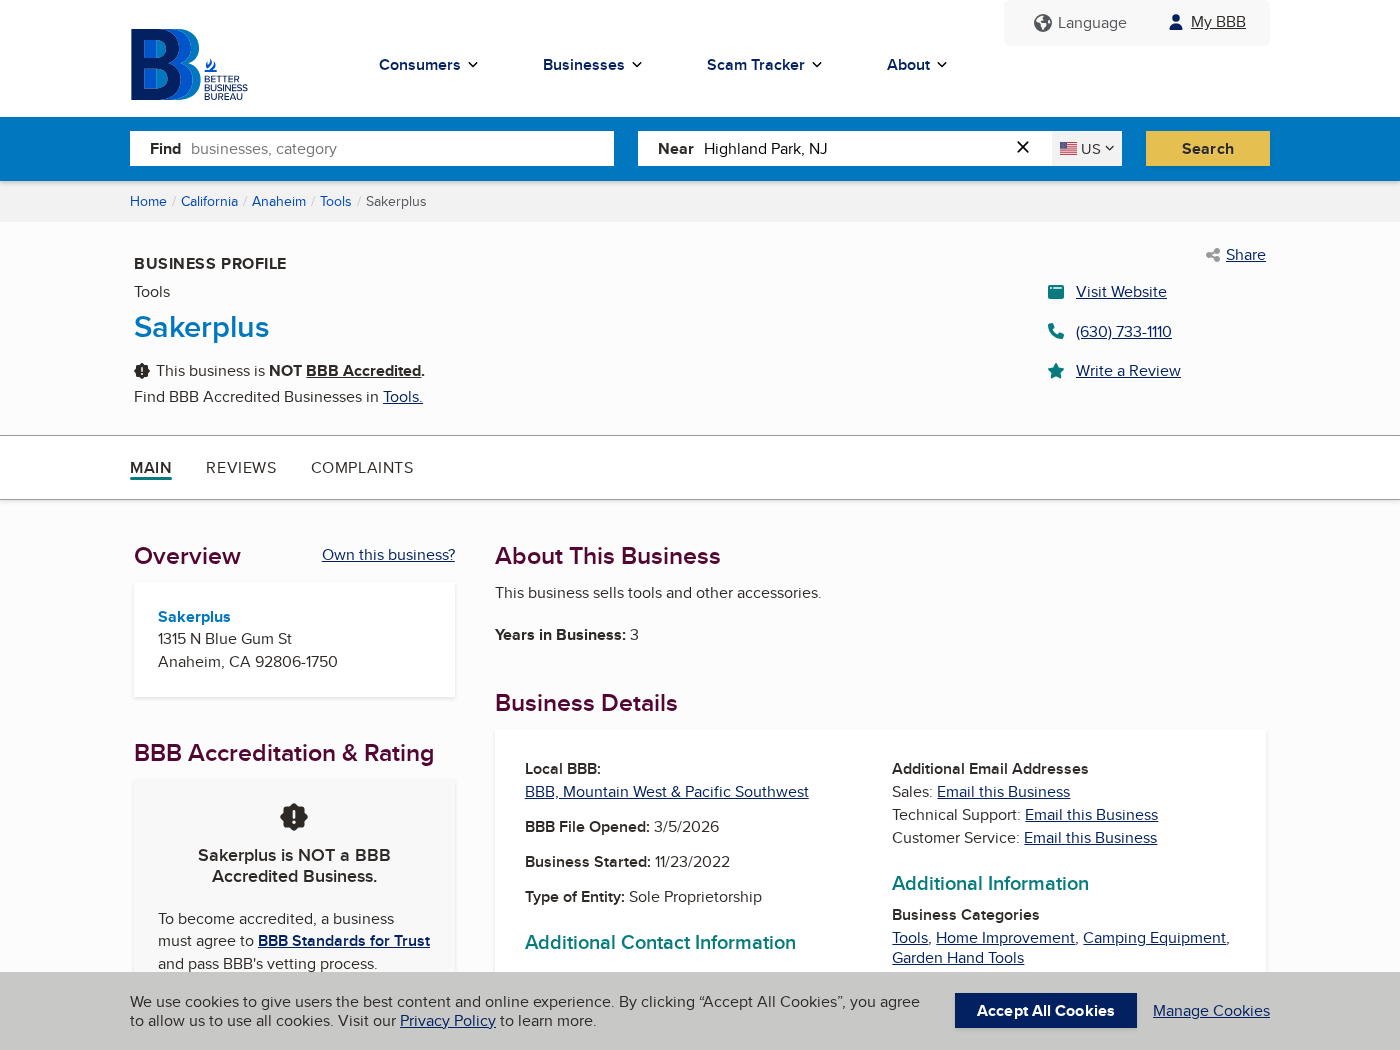Click the Tools. link under accreditation notice
The width and height of the screenshot is (1400, 1050).
pos(403,397)
